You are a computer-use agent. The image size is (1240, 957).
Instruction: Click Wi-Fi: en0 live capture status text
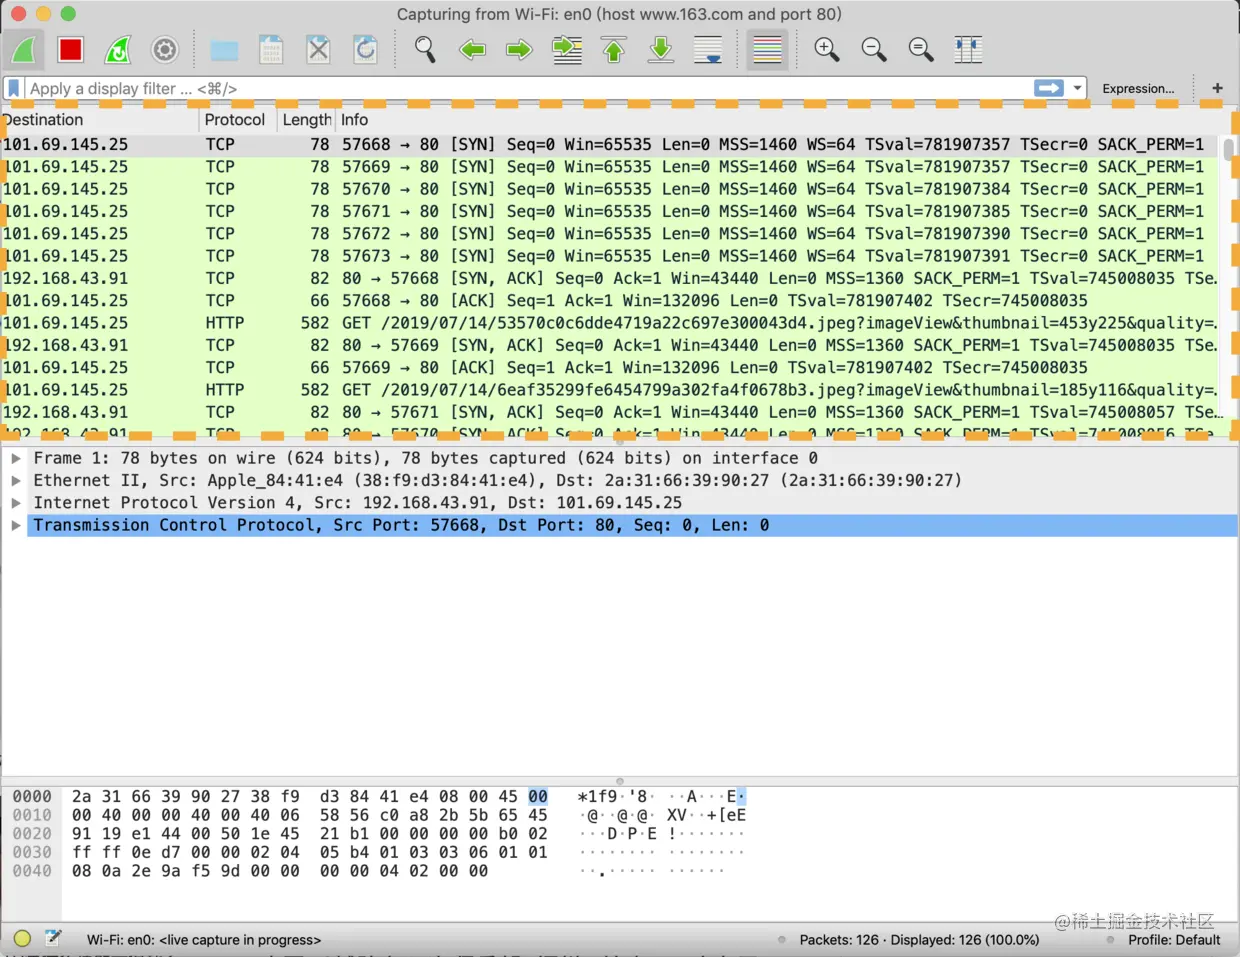click(204, 940)
